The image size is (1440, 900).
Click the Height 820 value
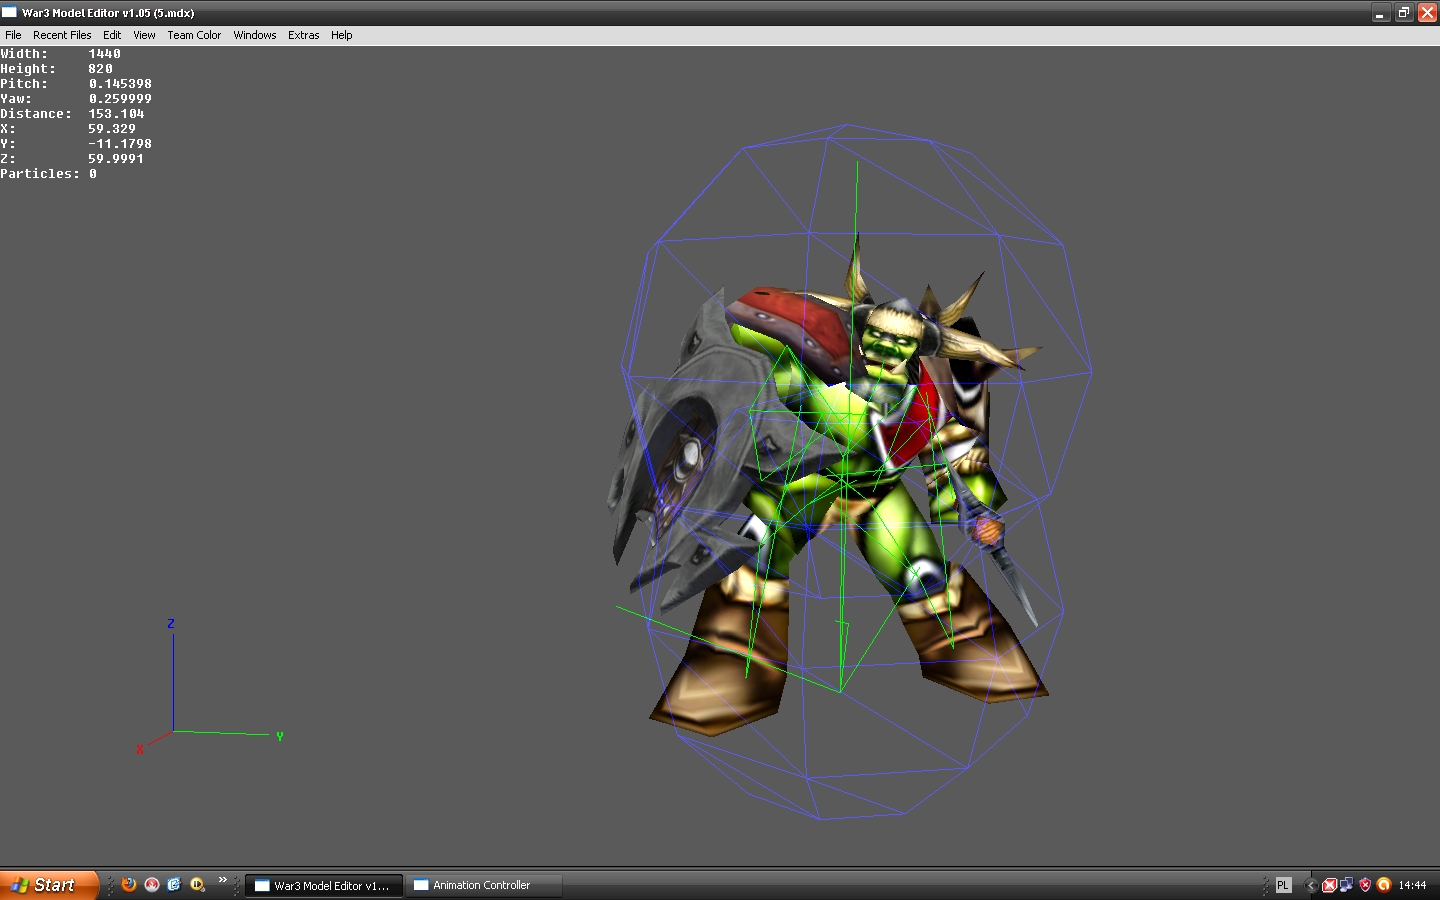[100, 69]
